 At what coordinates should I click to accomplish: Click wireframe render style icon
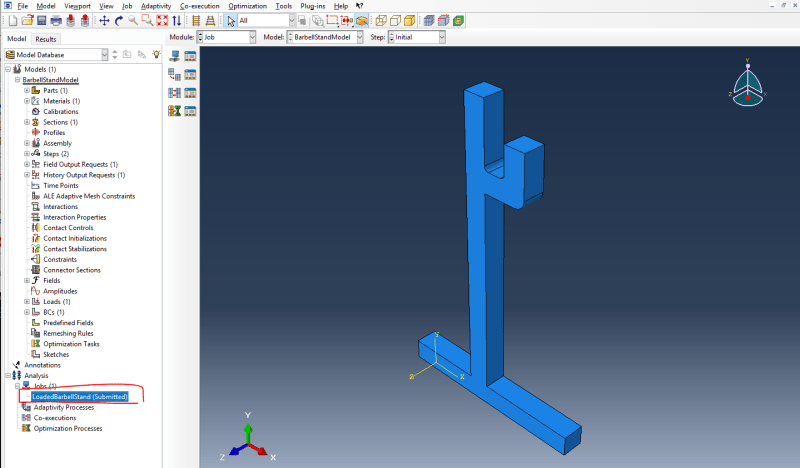click(381, 21)
